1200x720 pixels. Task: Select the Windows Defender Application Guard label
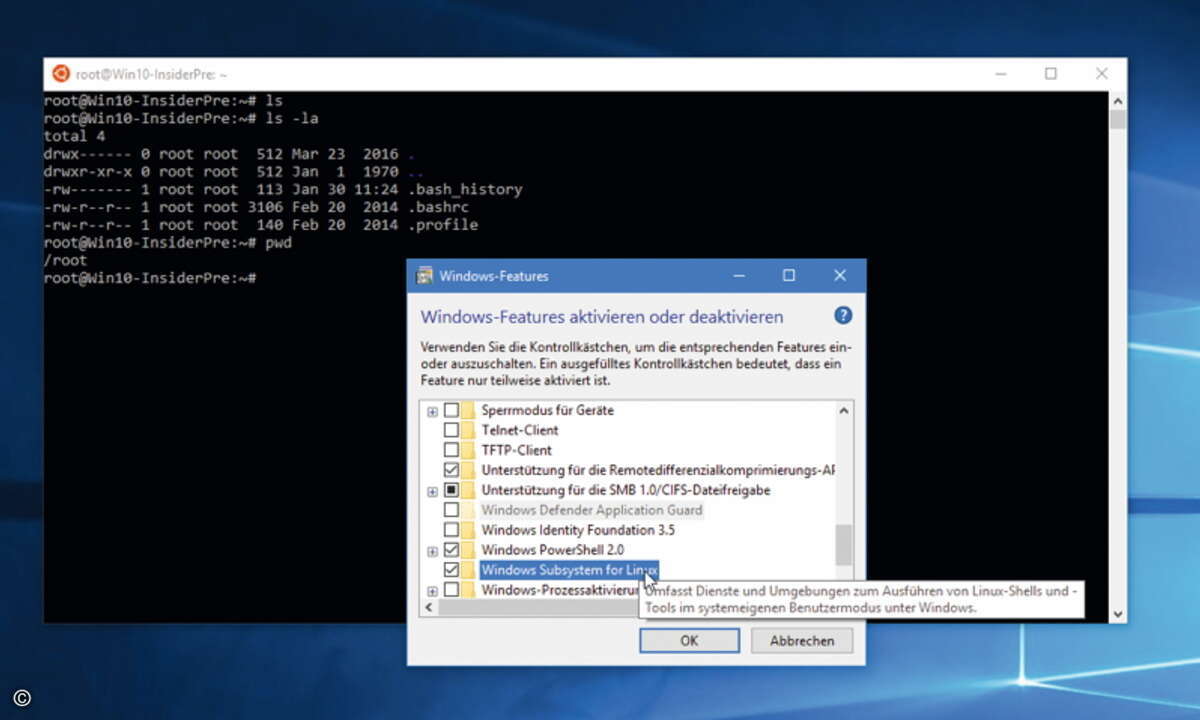592,510
